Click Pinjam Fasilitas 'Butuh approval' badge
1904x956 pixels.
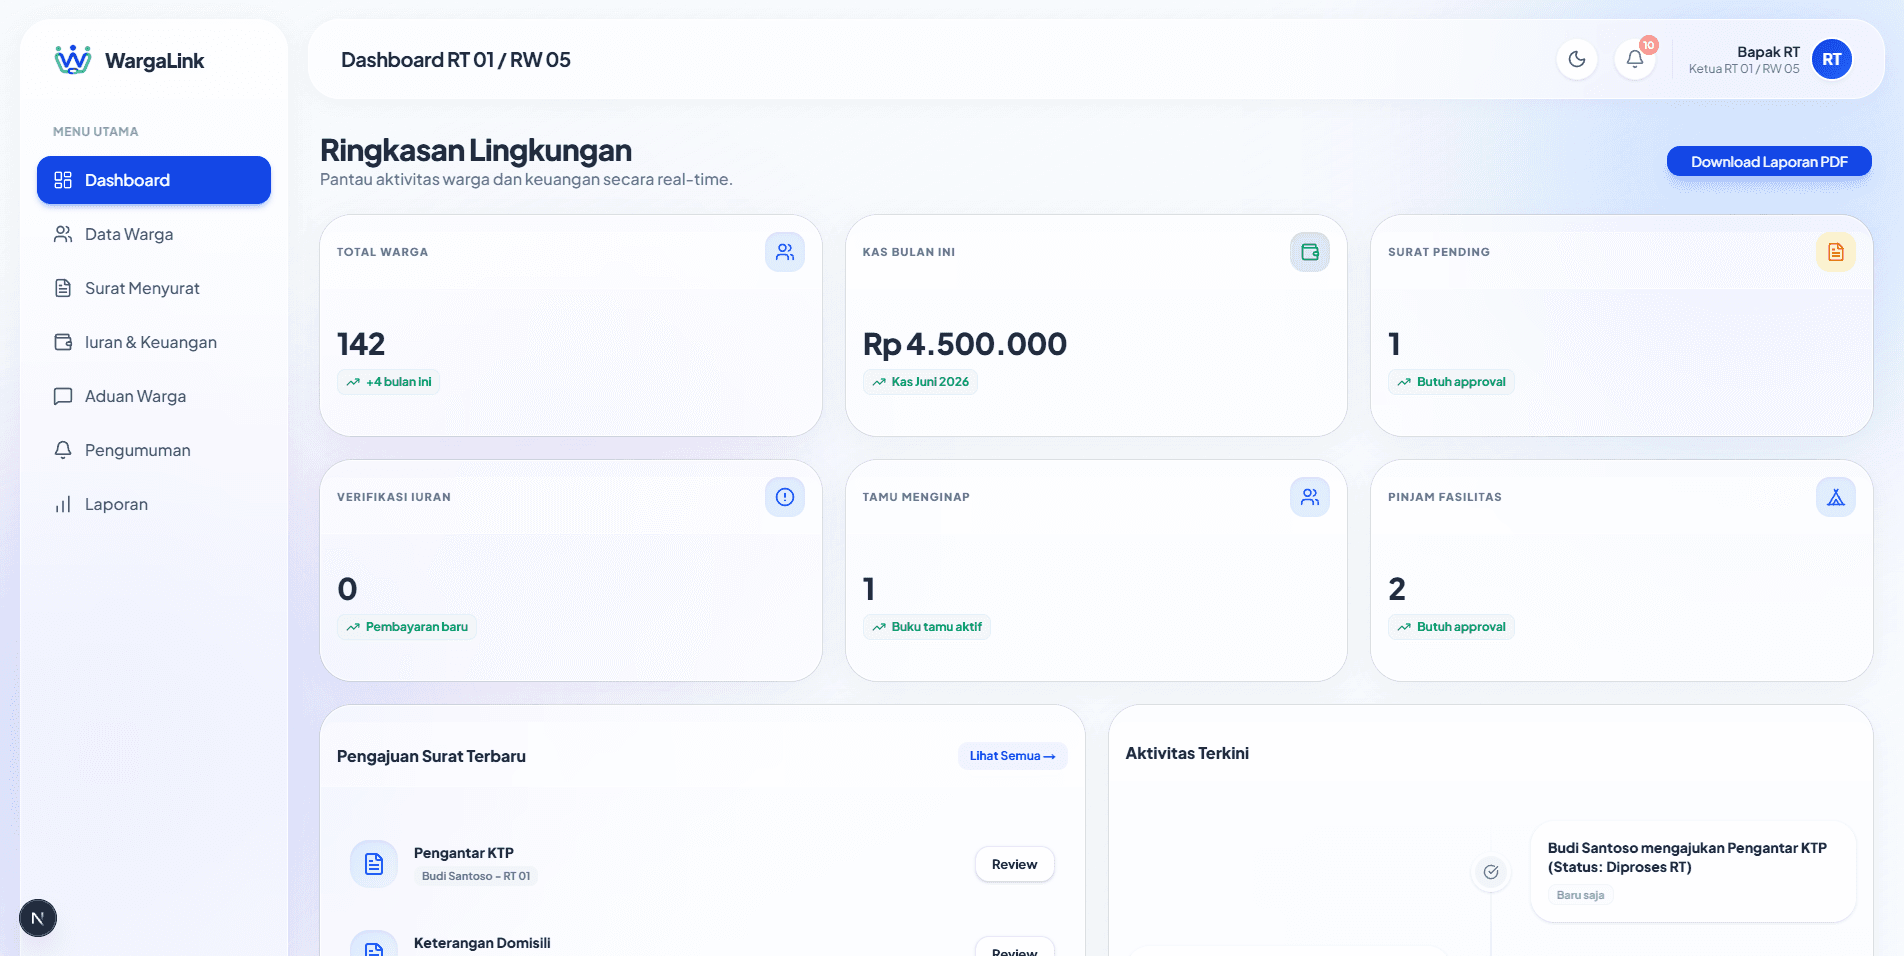pos(1451,627)
